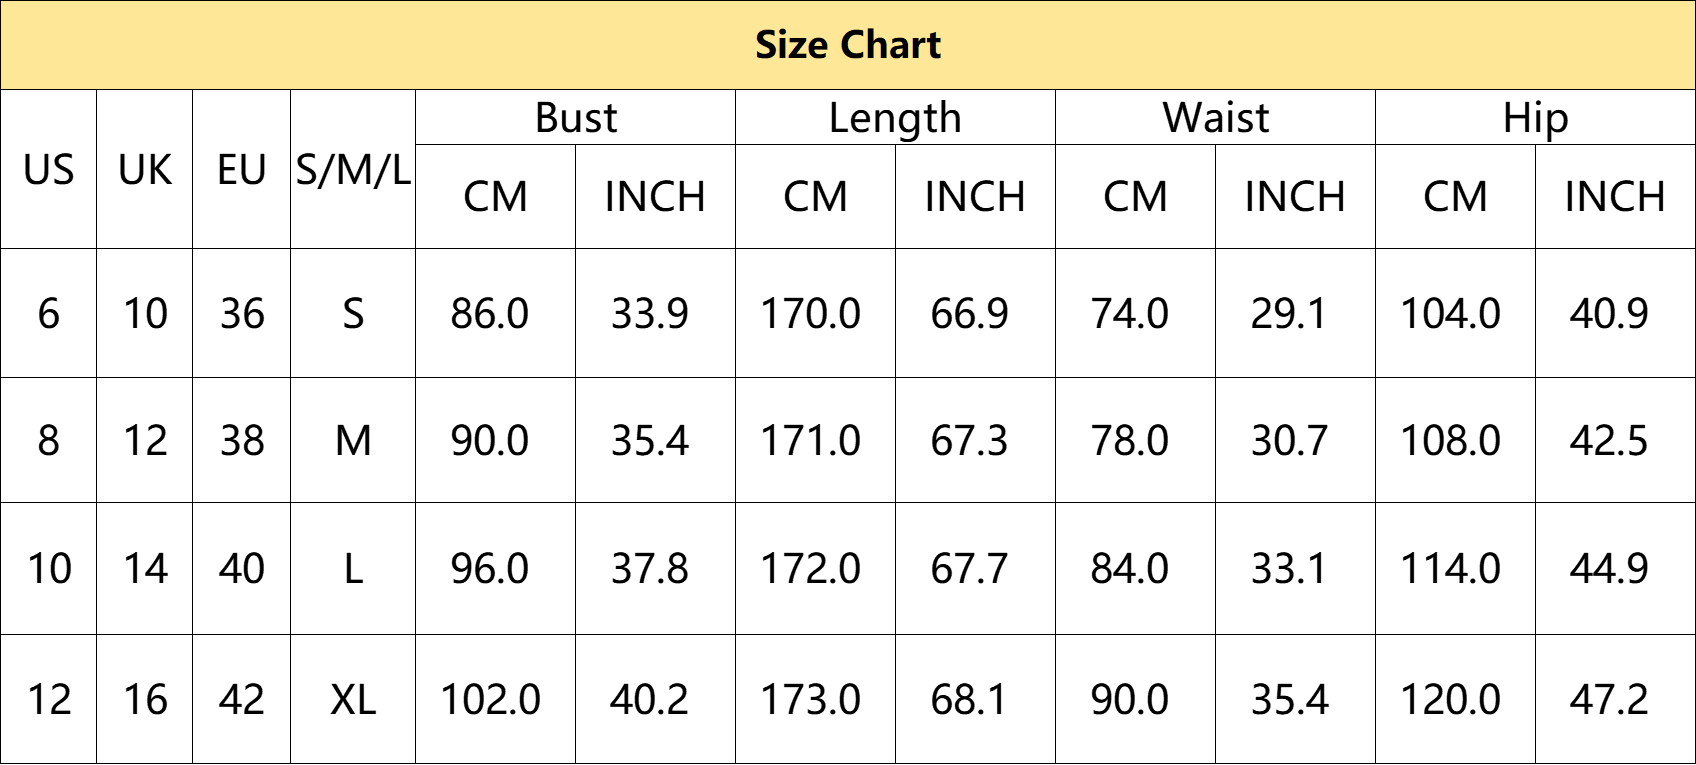Viewport: 1696px width, 765px height.
Task: Click the S/M/L header cell
Action: pyautogui.click(x=353, y=170)
